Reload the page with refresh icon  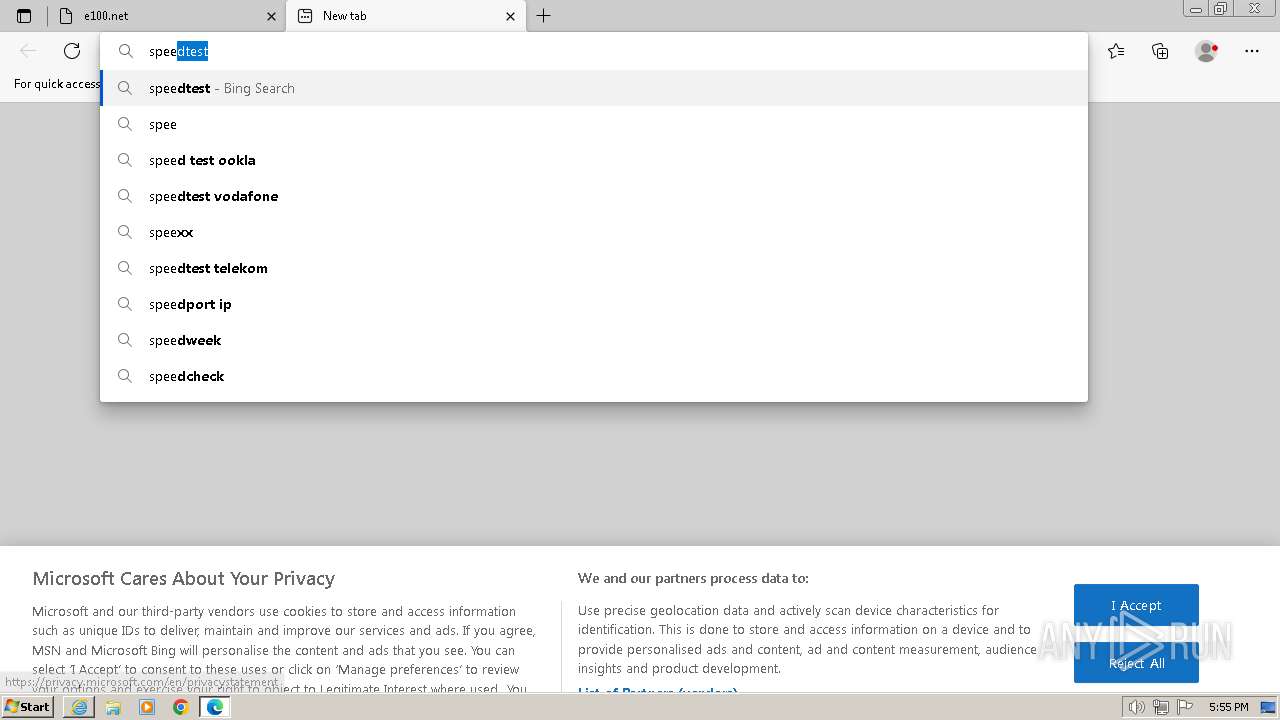[72, 51]
